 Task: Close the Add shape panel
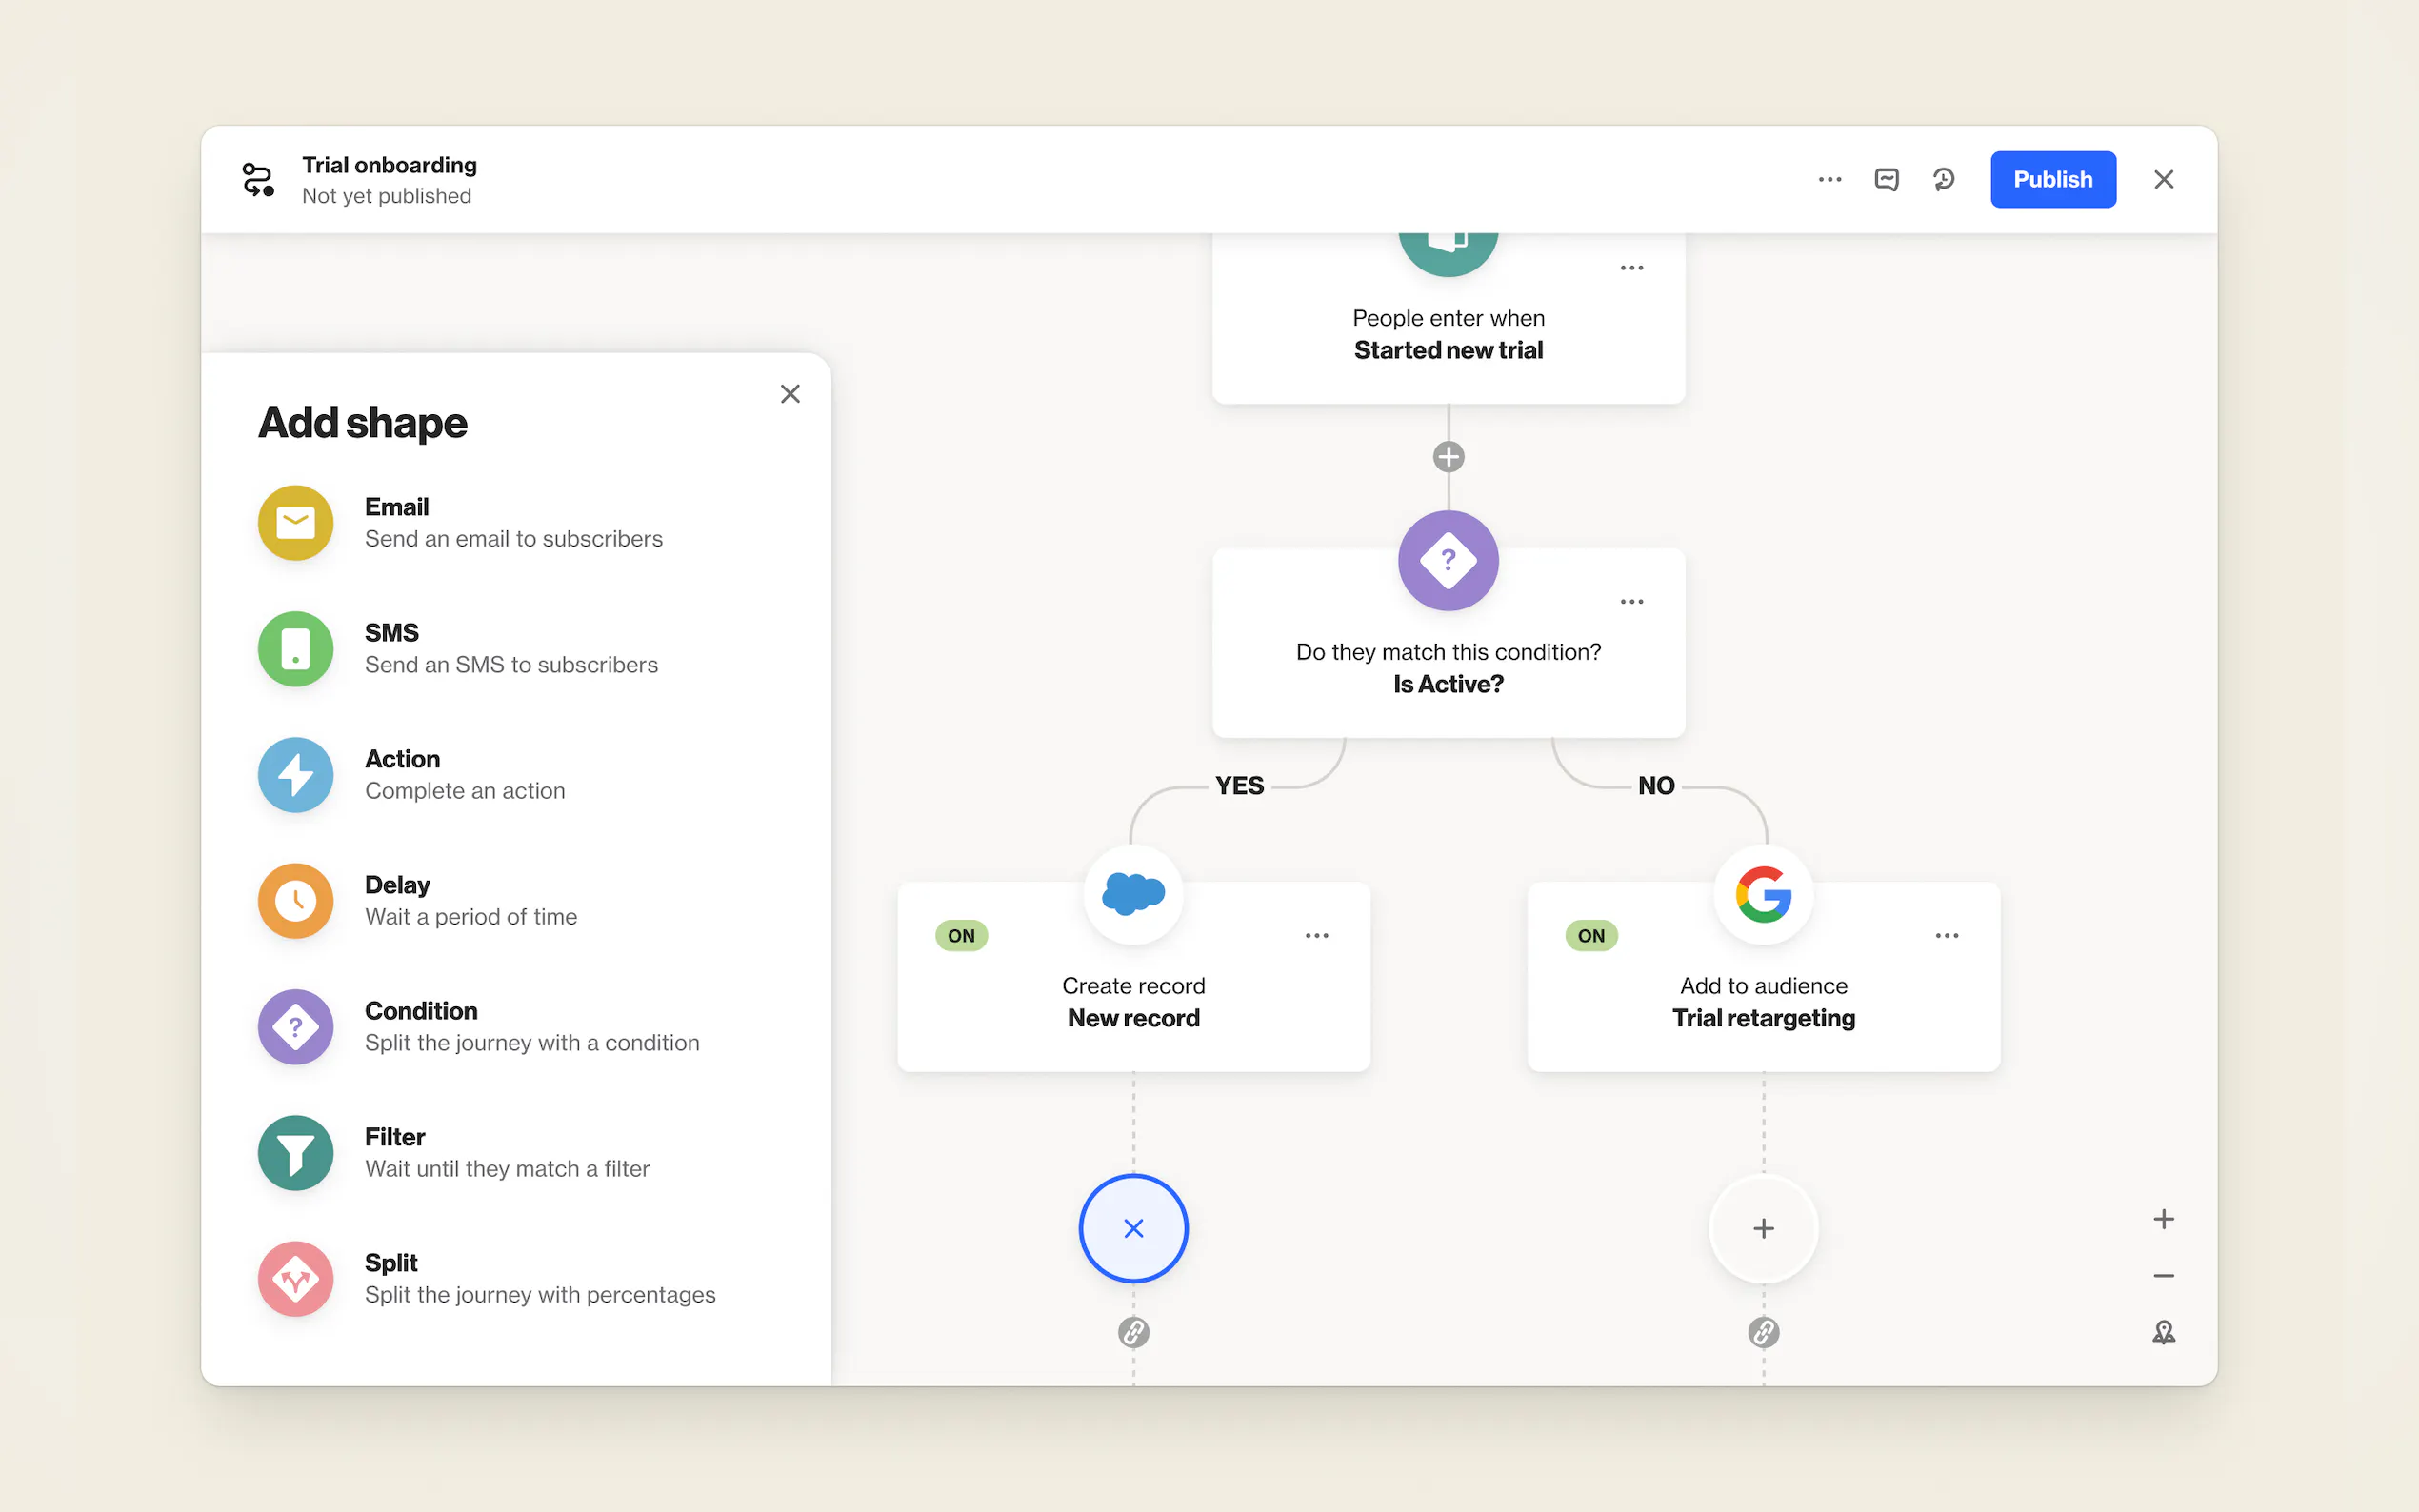click(790, 394)
